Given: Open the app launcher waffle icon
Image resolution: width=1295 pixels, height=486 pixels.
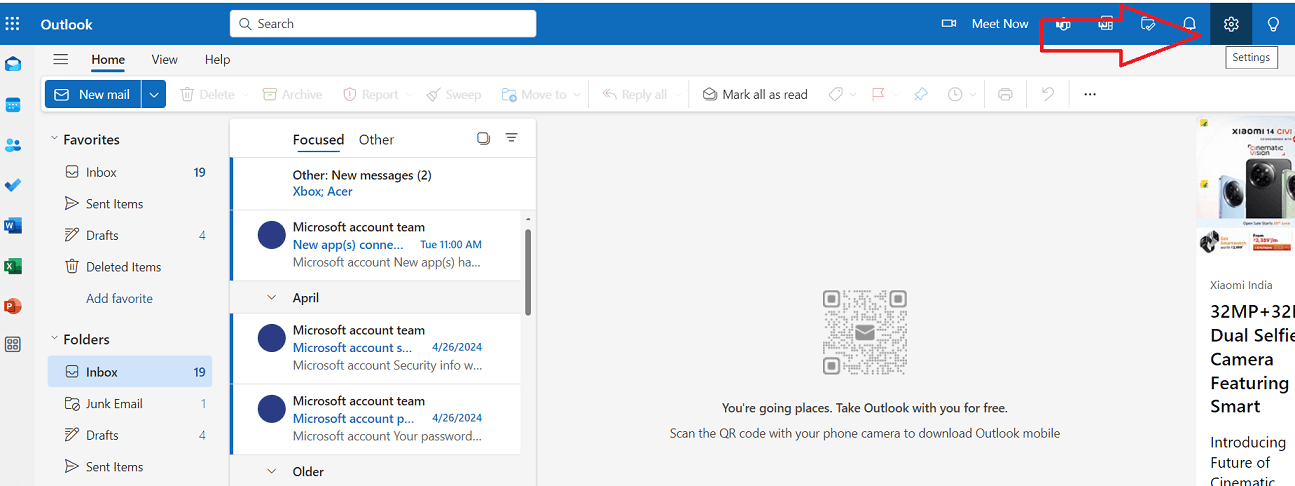Looking at the screenshot, I should pos(13,24).
